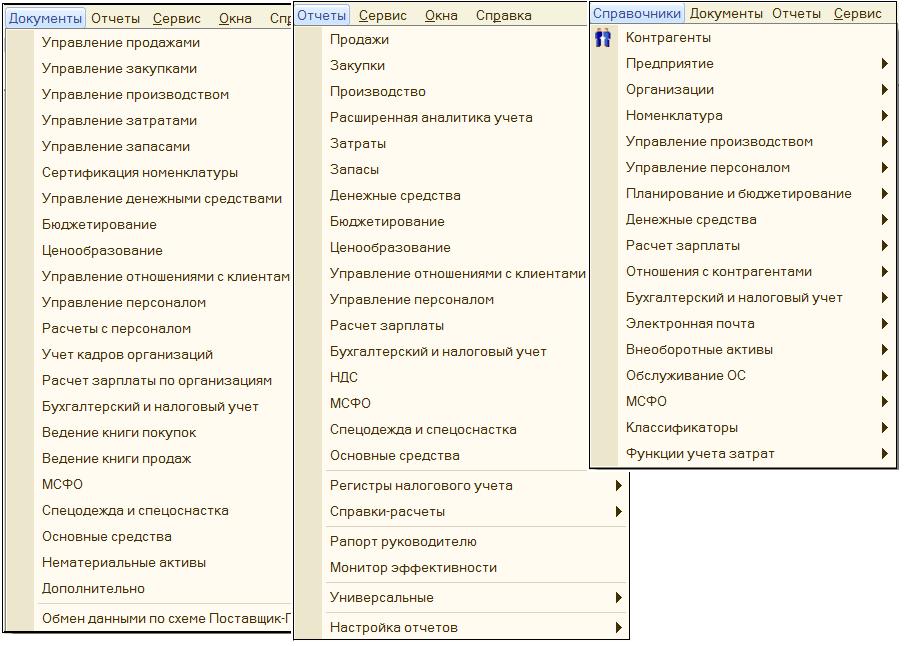Select Расширенная аналитика учета report

click(x=431, y=118)
